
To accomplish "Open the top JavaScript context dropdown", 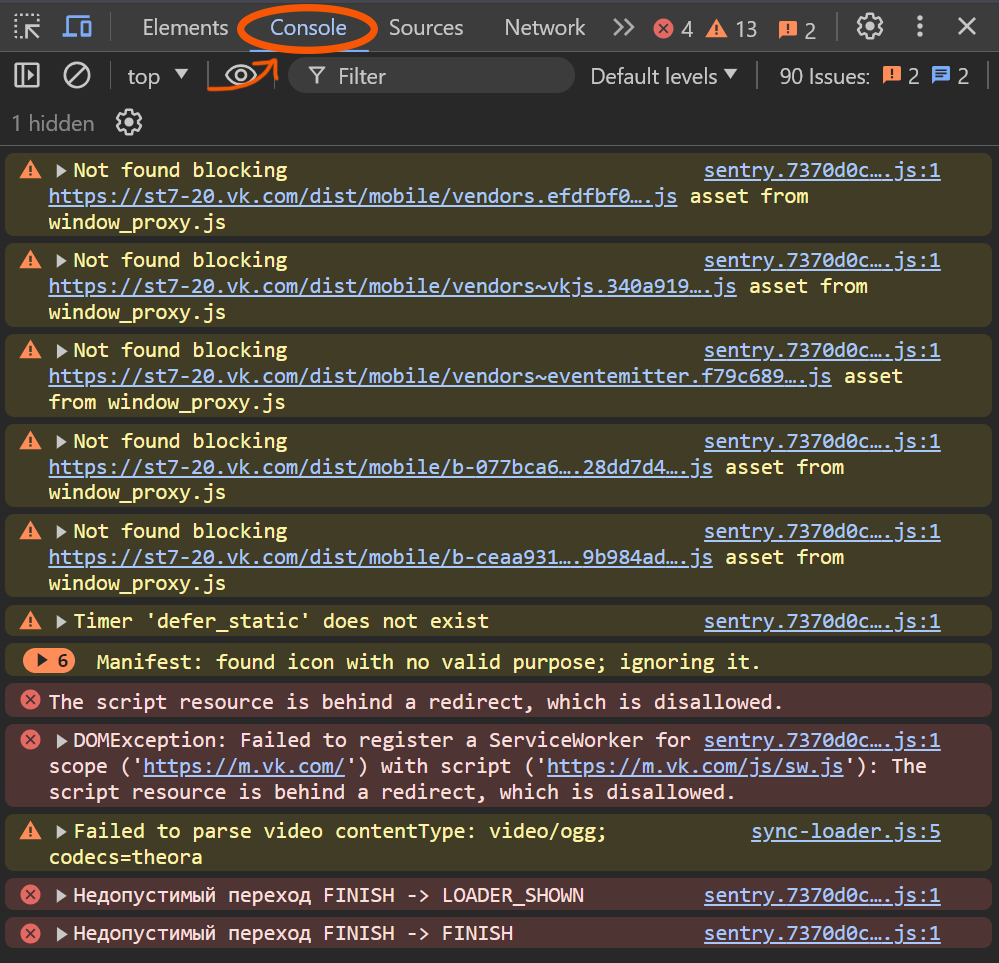I will pos(157,76).
